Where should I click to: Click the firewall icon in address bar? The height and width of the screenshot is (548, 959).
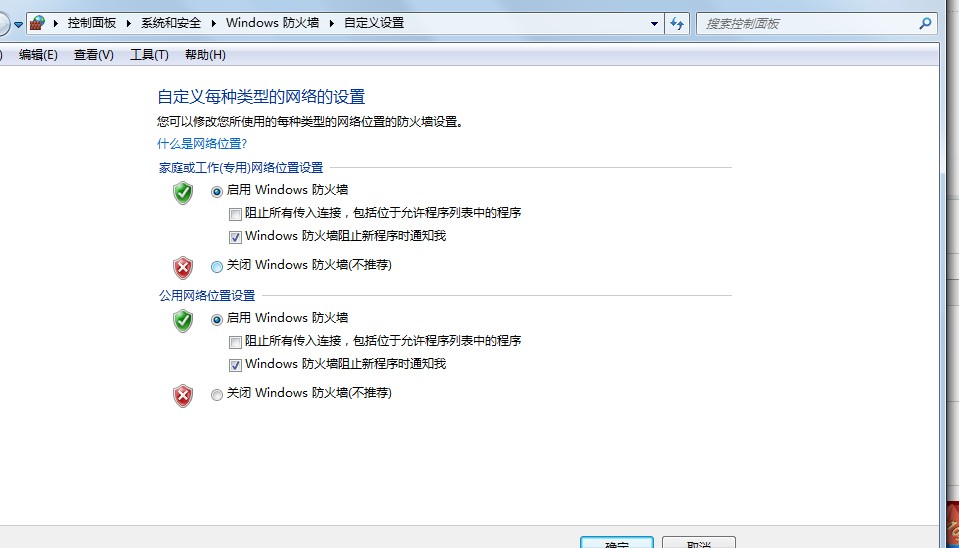38,23
